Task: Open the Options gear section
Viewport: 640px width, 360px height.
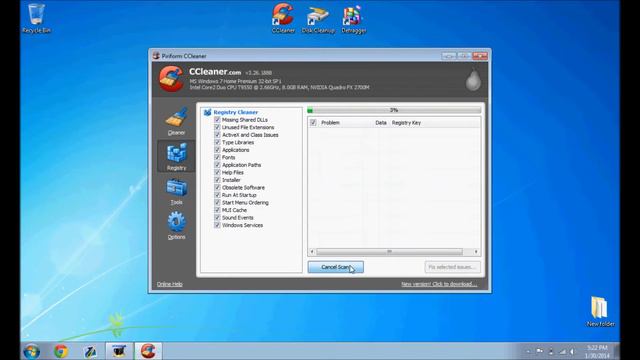Action: coord(176,225)
